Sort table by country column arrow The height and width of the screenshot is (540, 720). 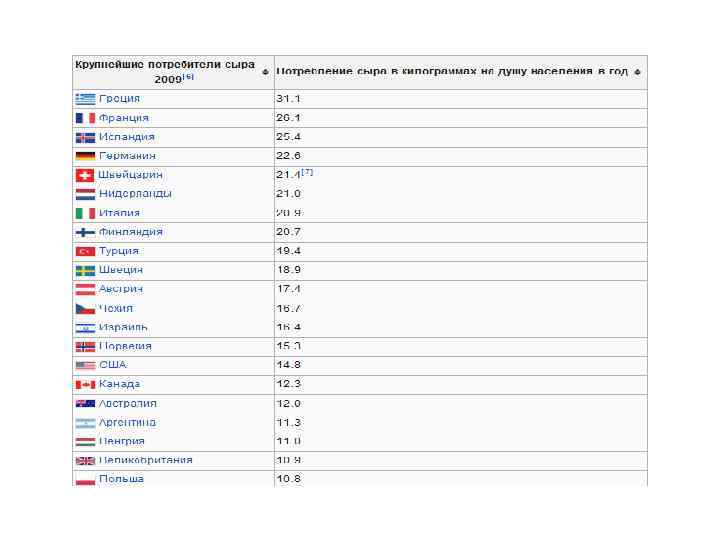point(265,72)
